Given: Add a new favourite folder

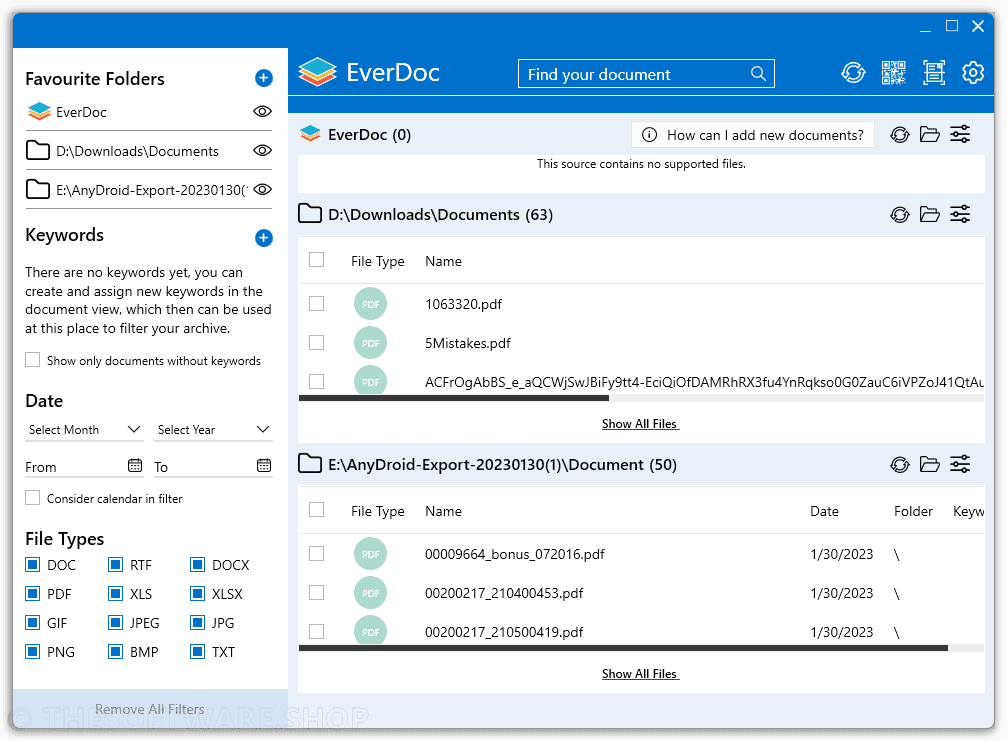Looking at the screenshot, I should pos(263,78).
